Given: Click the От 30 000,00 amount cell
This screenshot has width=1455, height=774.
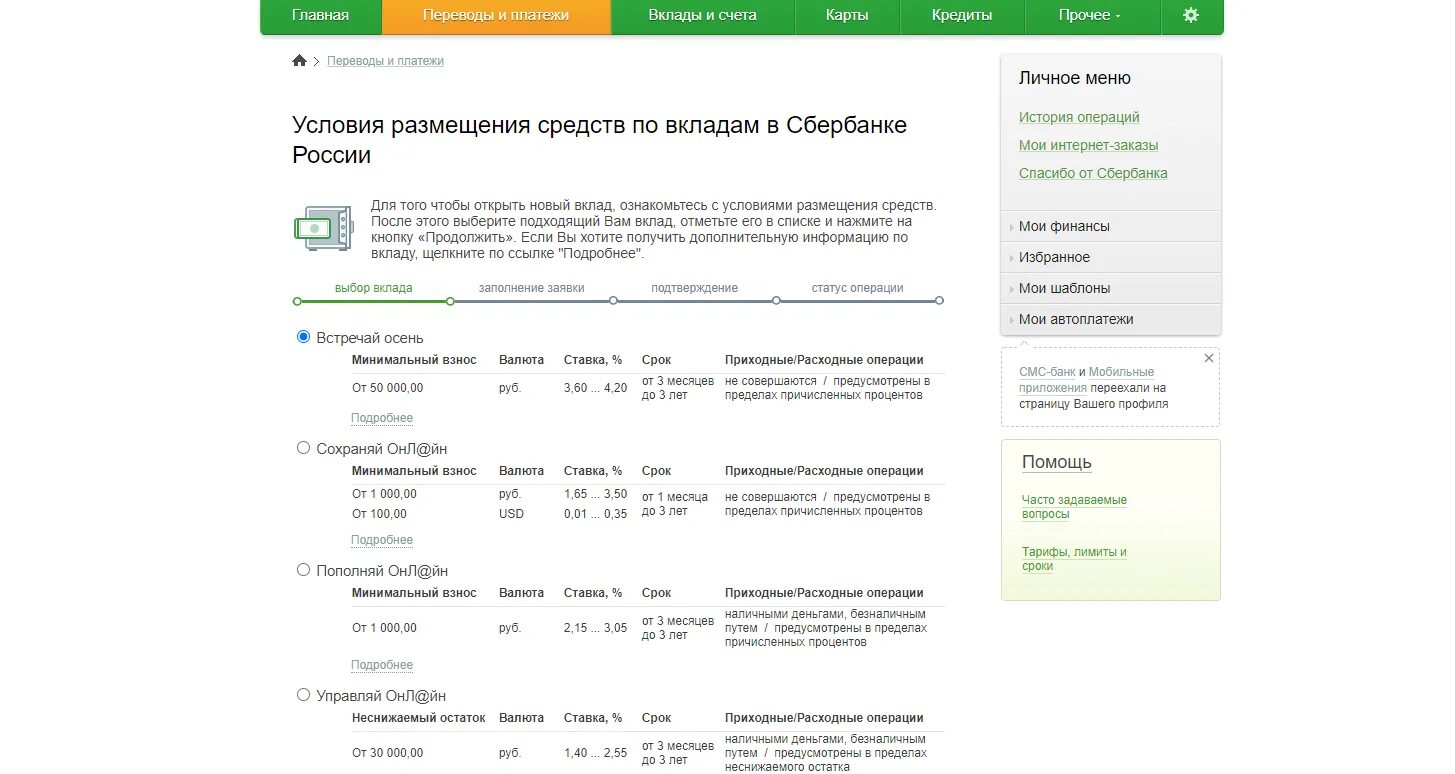Looking at the screenshot, I should (x=387, y=753).
